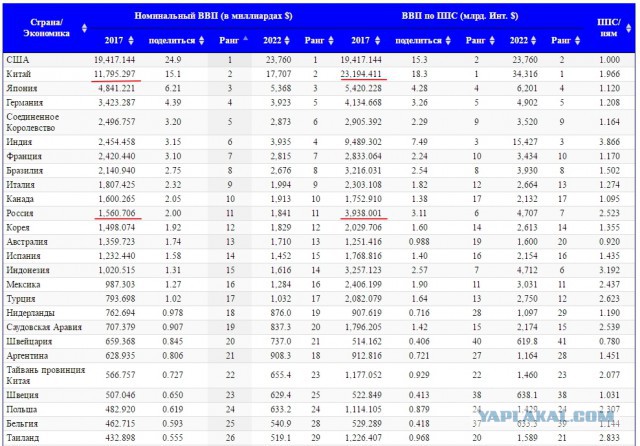Viewport: 640px width, 446px height.
Task: Click China's 2022 nominal value 17,707
Action: [x=279, y=74]
